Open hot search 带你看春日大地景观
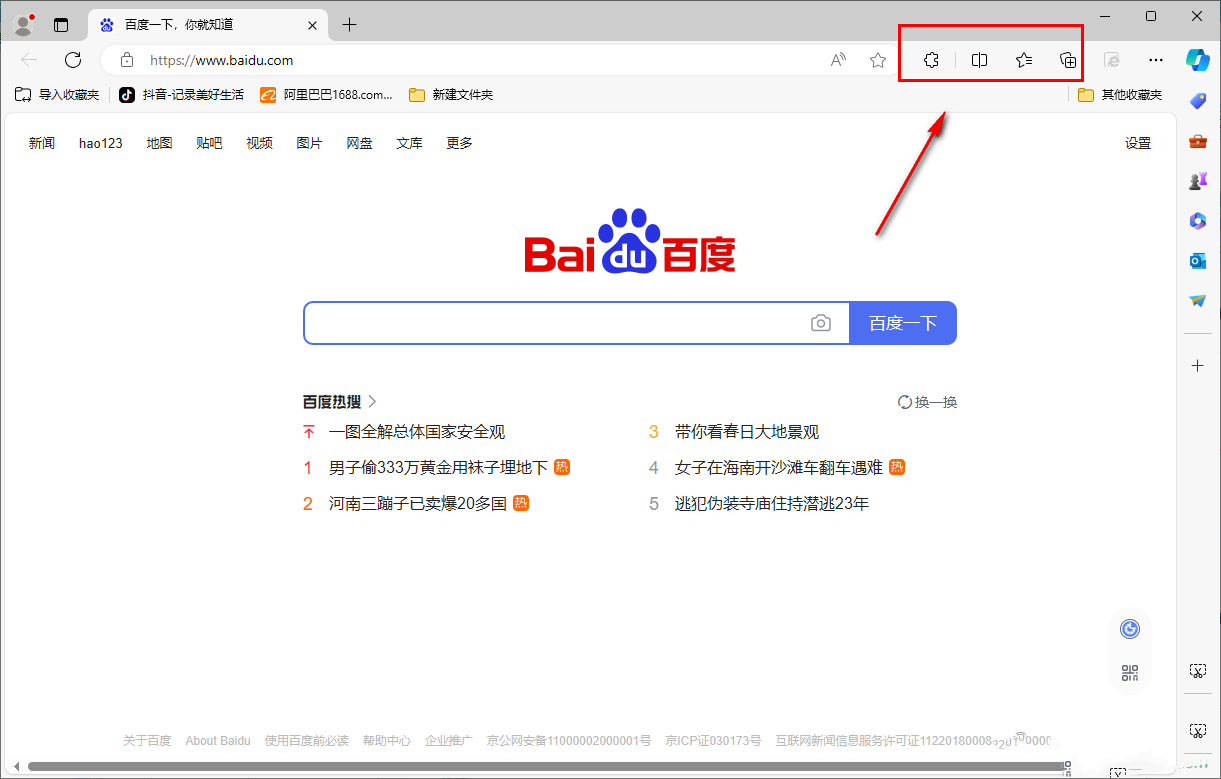Image resolution: width=1221 pixels, height=779 pixels. (747, 432)
